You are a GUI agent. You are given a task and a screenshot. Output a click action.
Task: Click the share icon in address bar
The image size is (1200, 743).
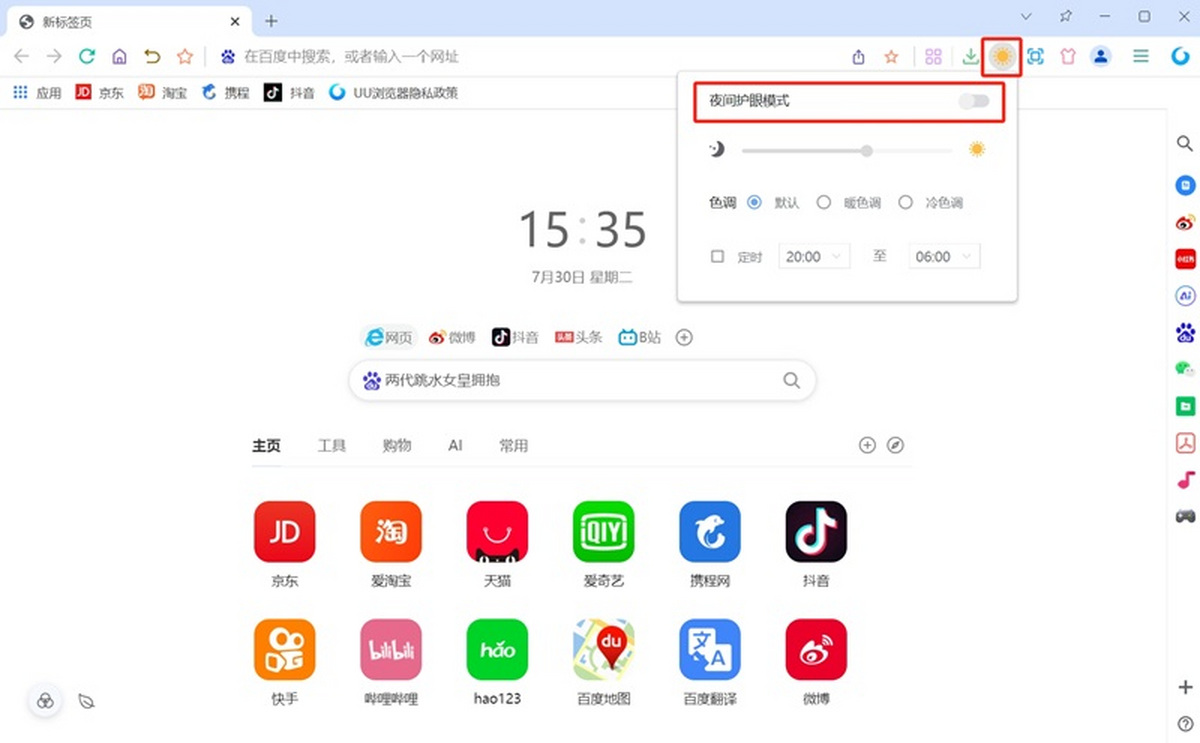click(858, 57)
